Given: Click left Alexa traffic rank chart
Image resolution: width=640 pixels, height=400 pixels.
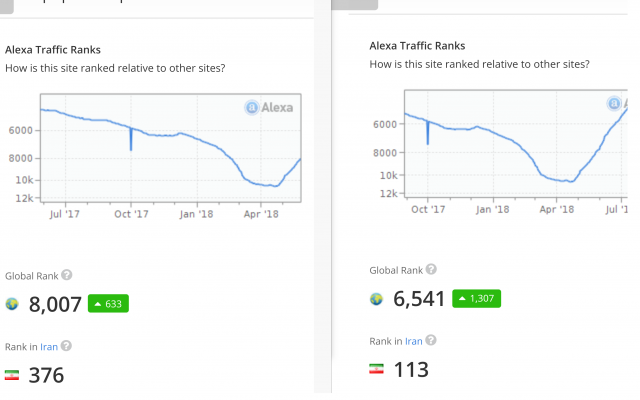Looking at the screenshot, I should [x=171, y=148].
